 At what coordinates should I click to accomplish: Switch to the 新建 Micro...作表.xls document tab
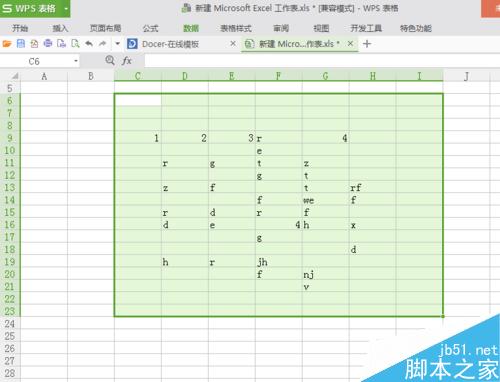click(299, 44)
